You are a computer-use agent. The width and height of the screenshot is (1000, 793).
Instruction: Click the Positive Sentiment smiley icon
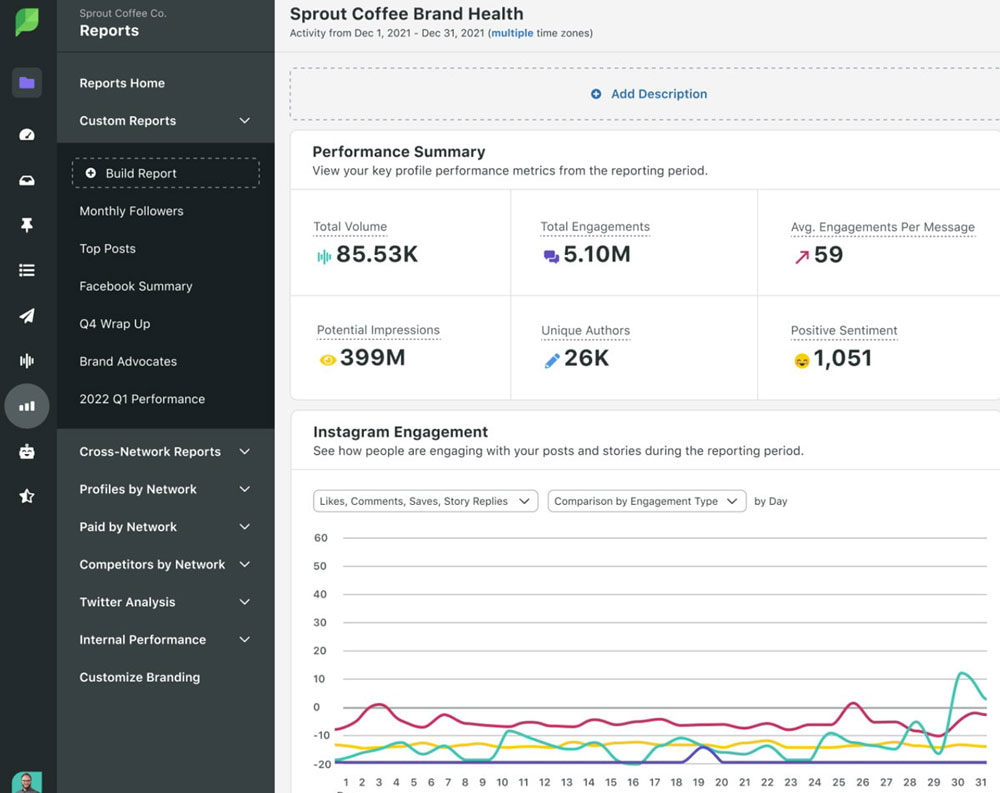click(x=802, y=361)
